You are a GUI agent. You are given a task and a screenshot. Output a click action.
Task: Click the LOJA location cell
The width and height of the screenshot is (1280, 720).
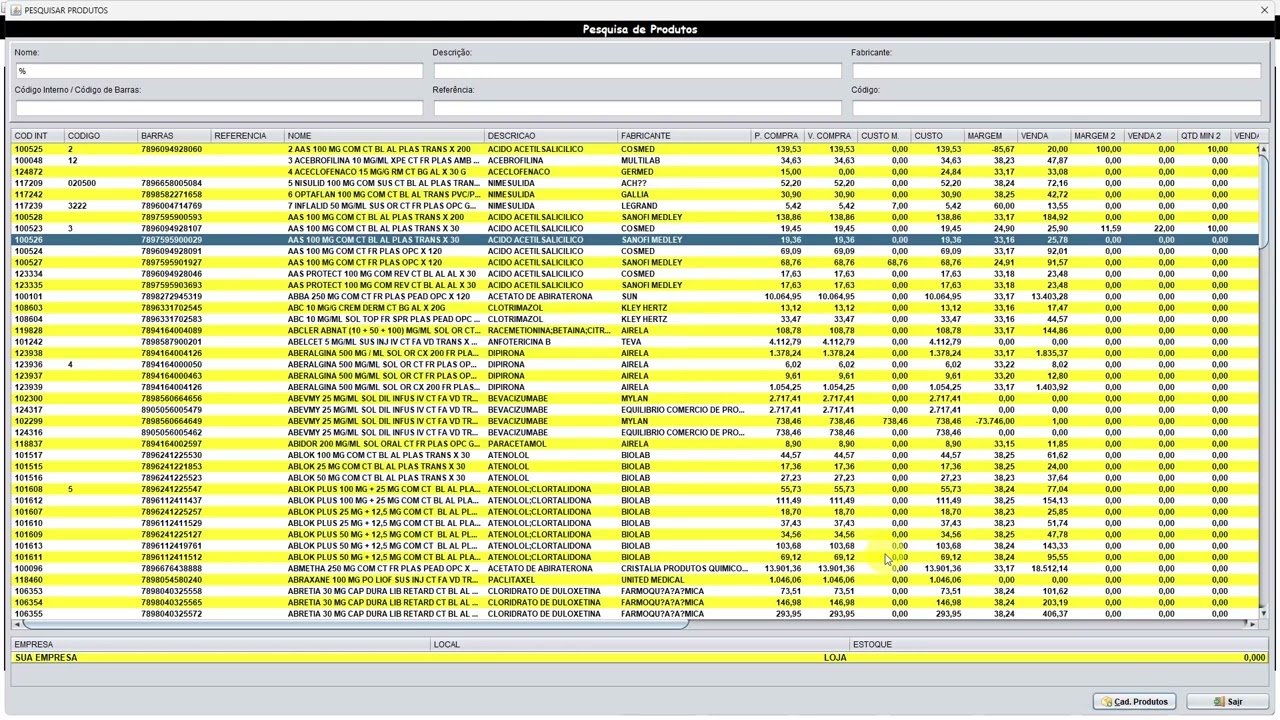tap(640, 658)
